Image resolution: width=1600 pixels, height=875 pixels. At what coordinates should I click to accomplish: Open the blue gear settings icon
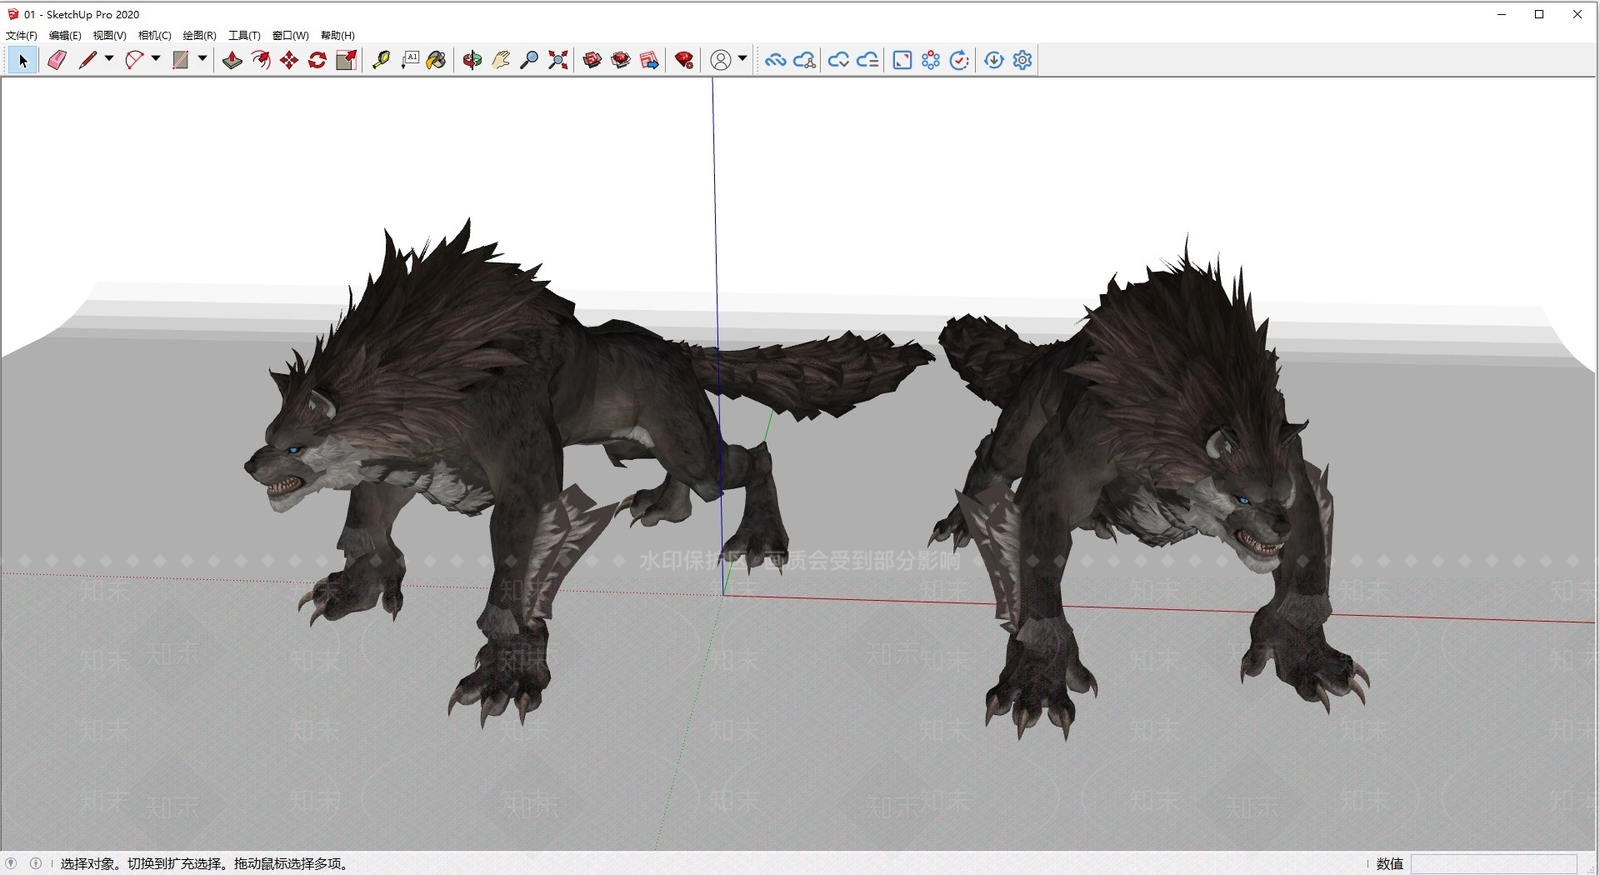click(x=1022, y=61)
